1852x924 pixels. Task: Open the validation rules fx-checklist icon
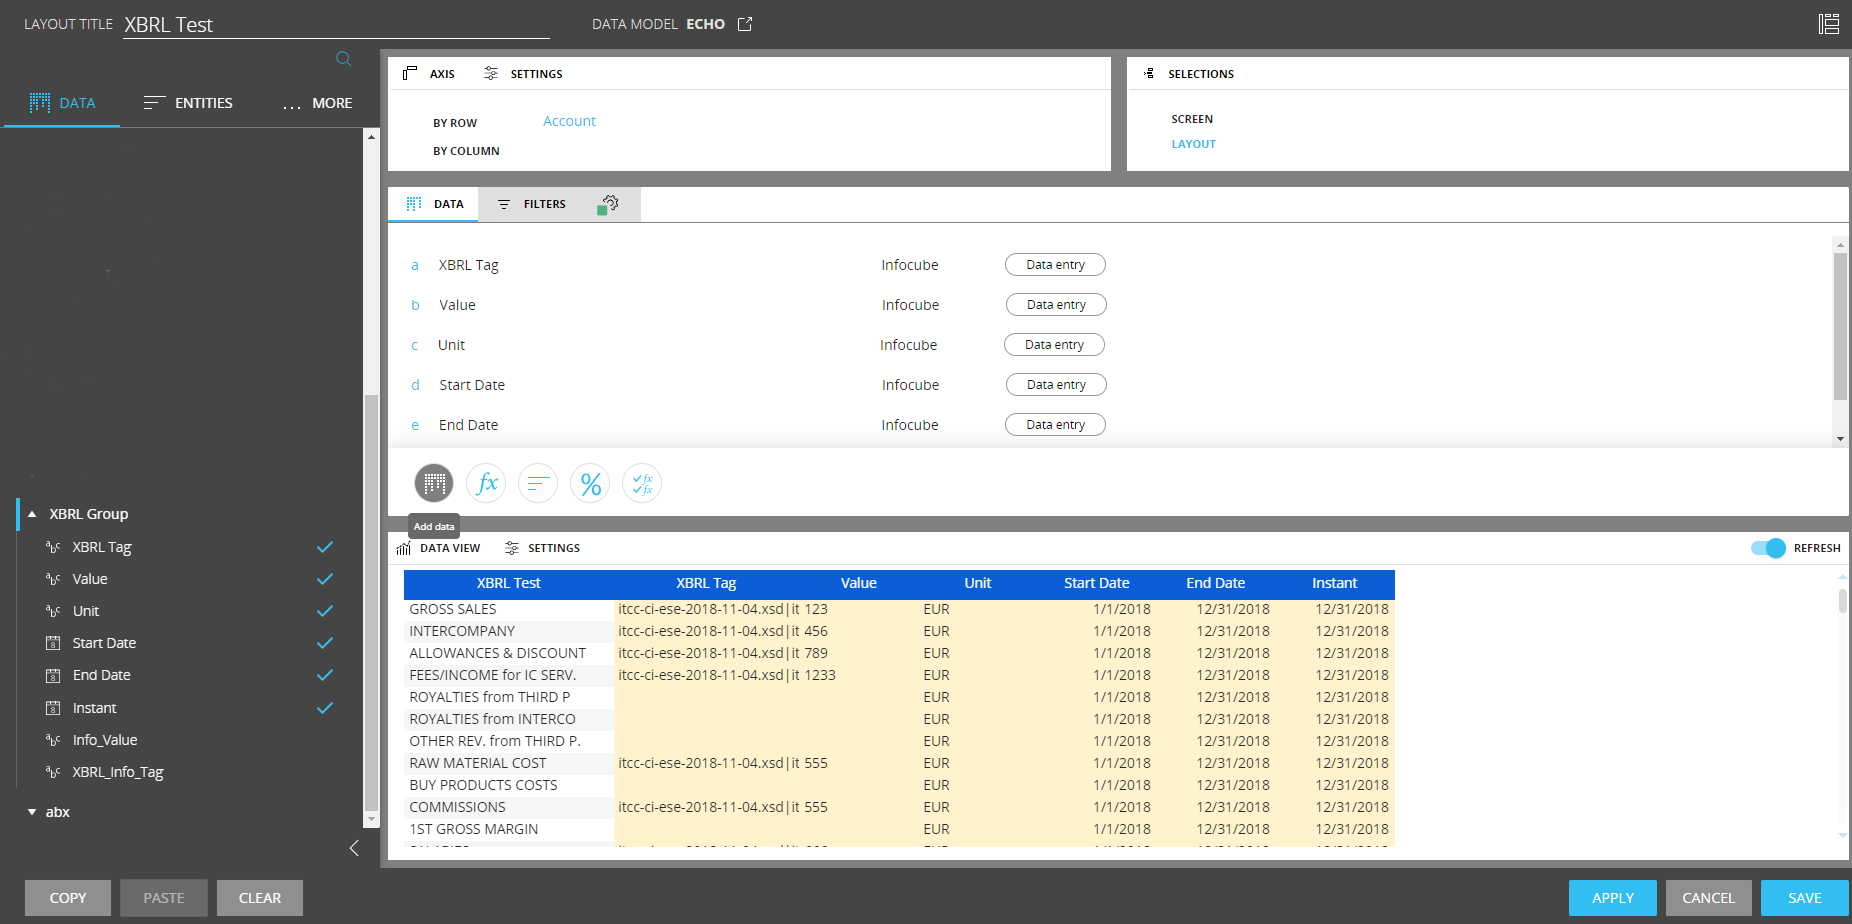641,483
